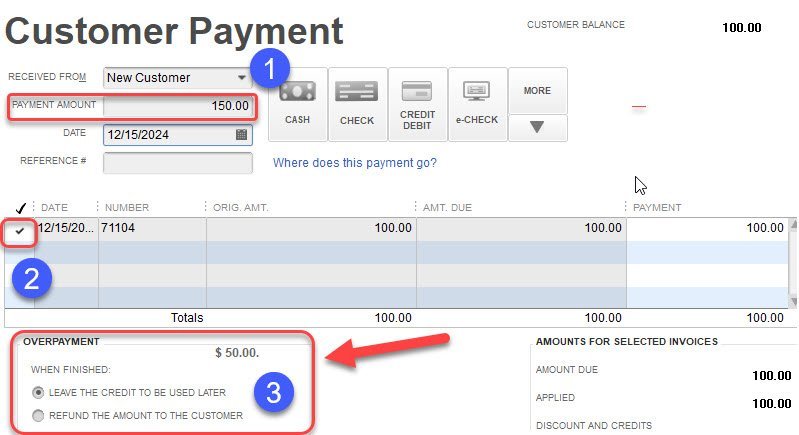Click into the Payment Amount field

[178, 106]
